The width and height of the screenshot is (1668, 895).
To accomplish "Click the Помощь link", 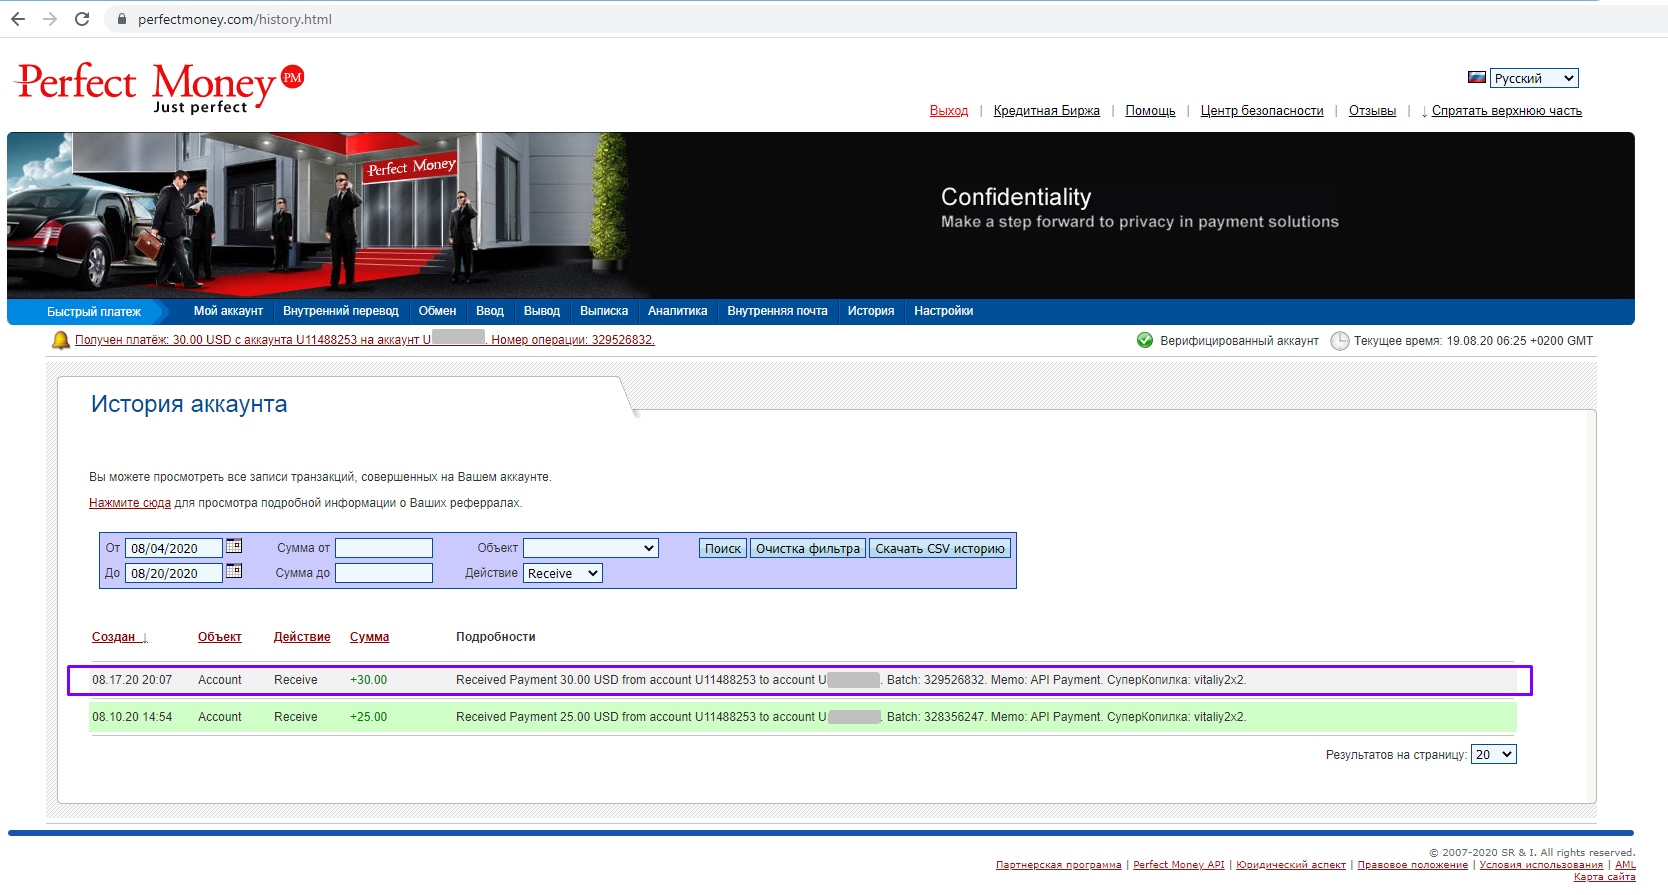I will tap(1150, 111).
